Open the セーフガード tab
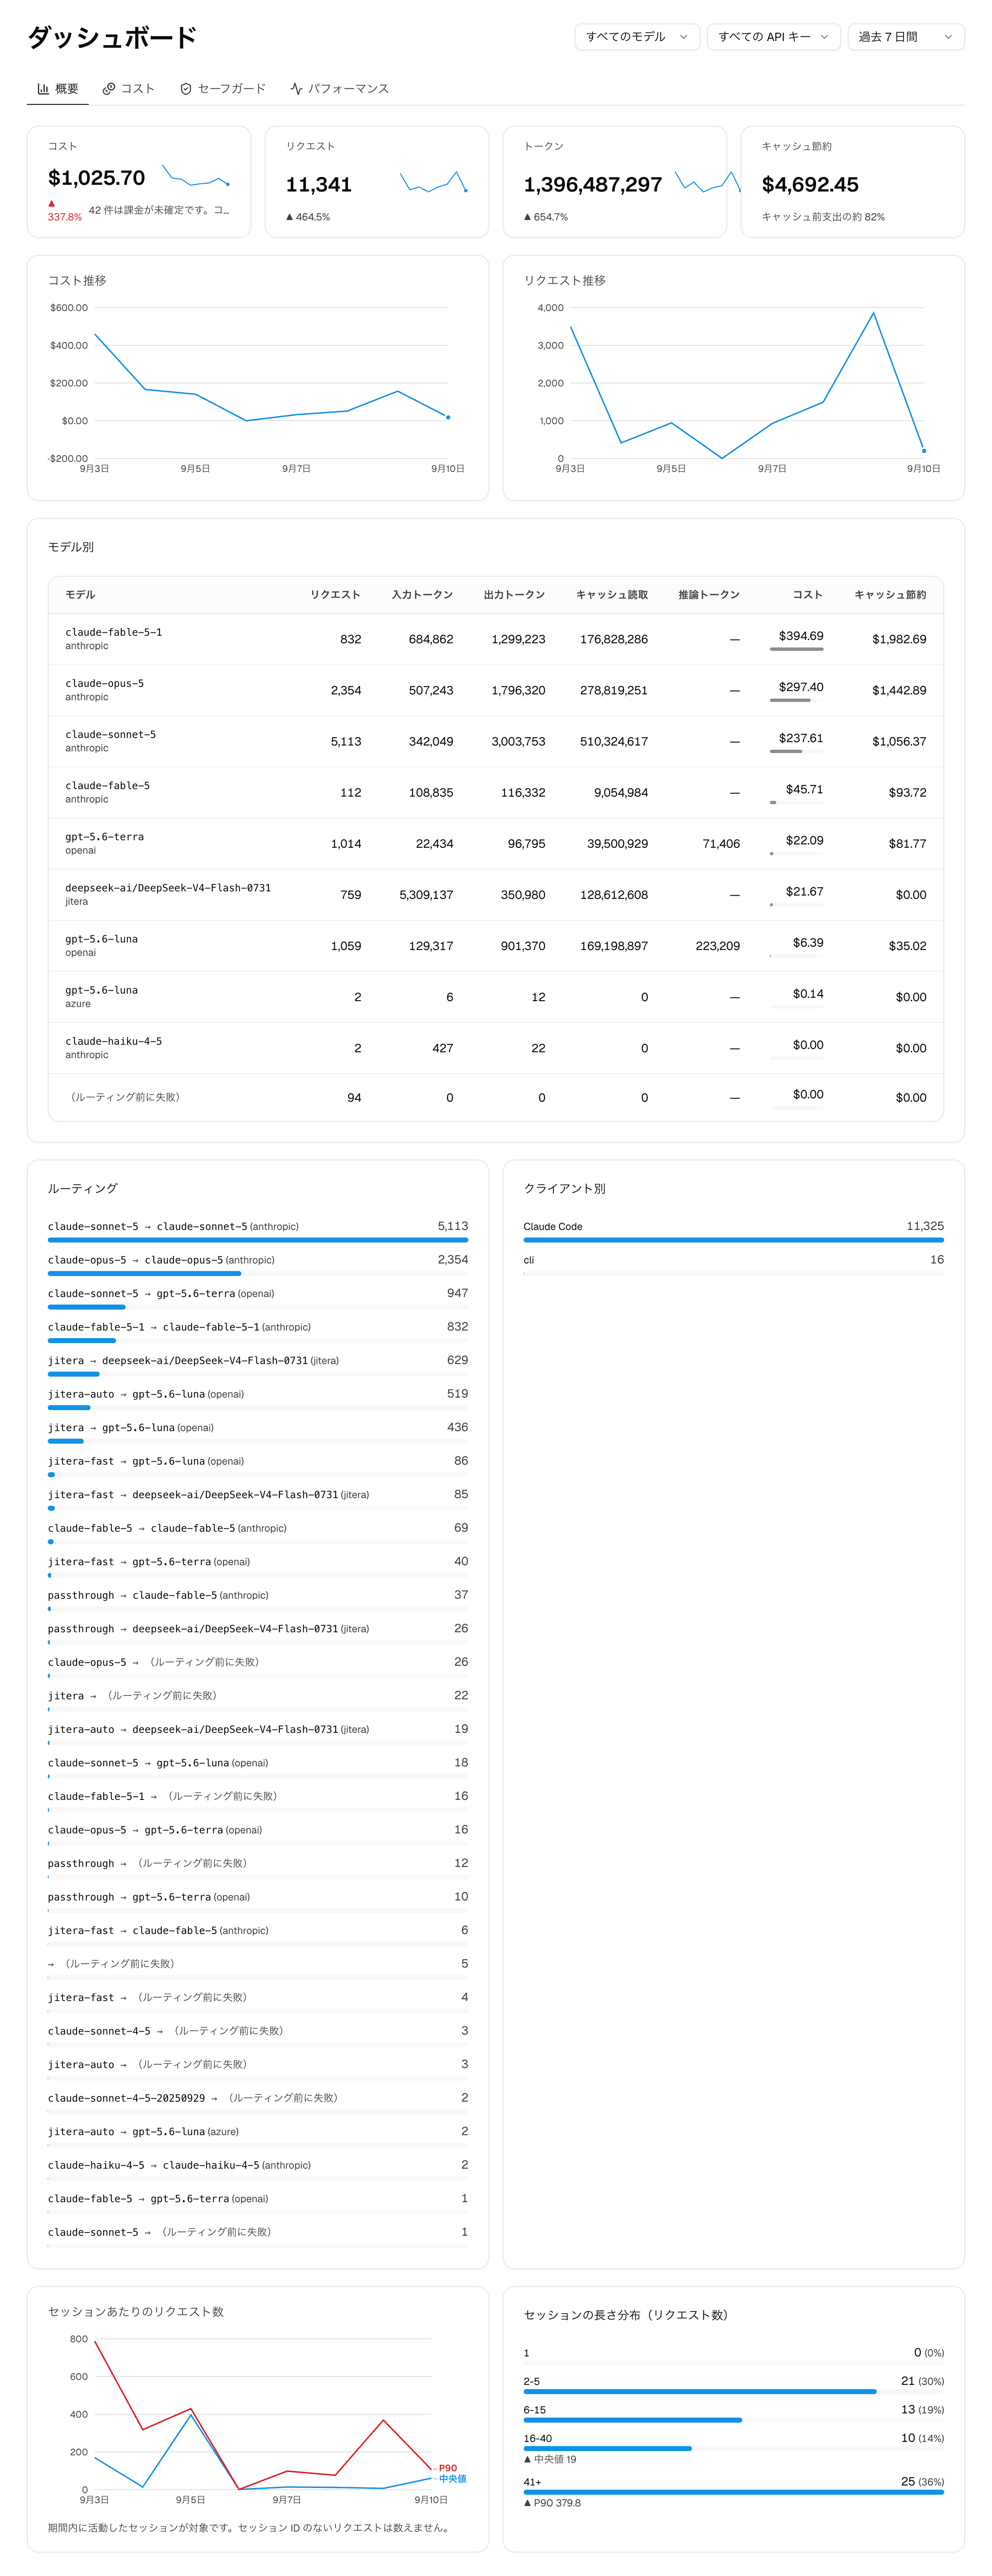Screen dimensions: 992x2576 [x=223, y=89]
